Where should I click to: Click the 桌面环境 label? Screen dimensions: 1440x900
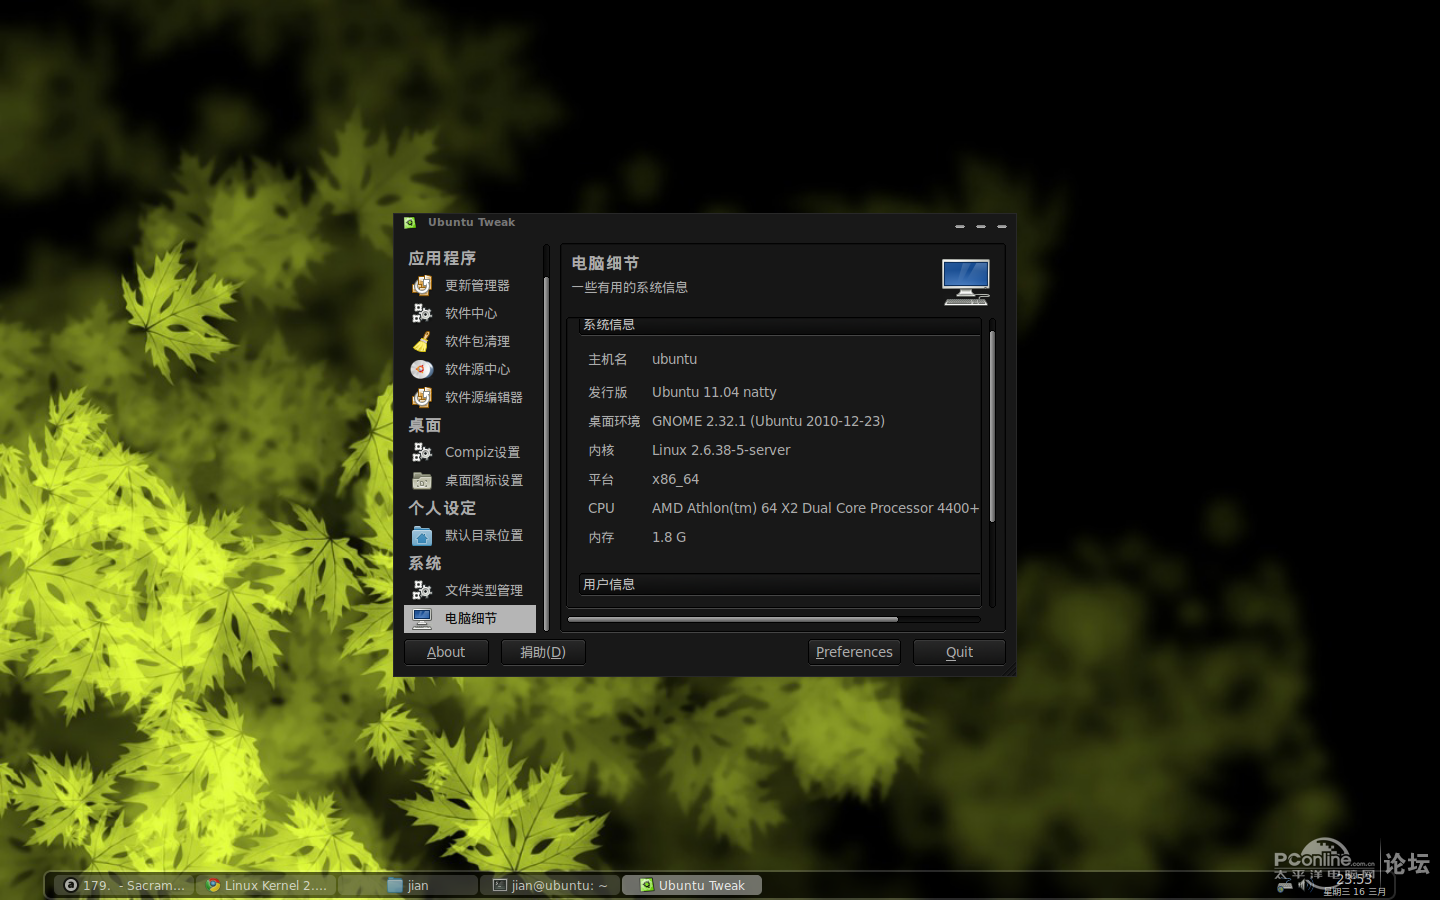coord(614,421)
